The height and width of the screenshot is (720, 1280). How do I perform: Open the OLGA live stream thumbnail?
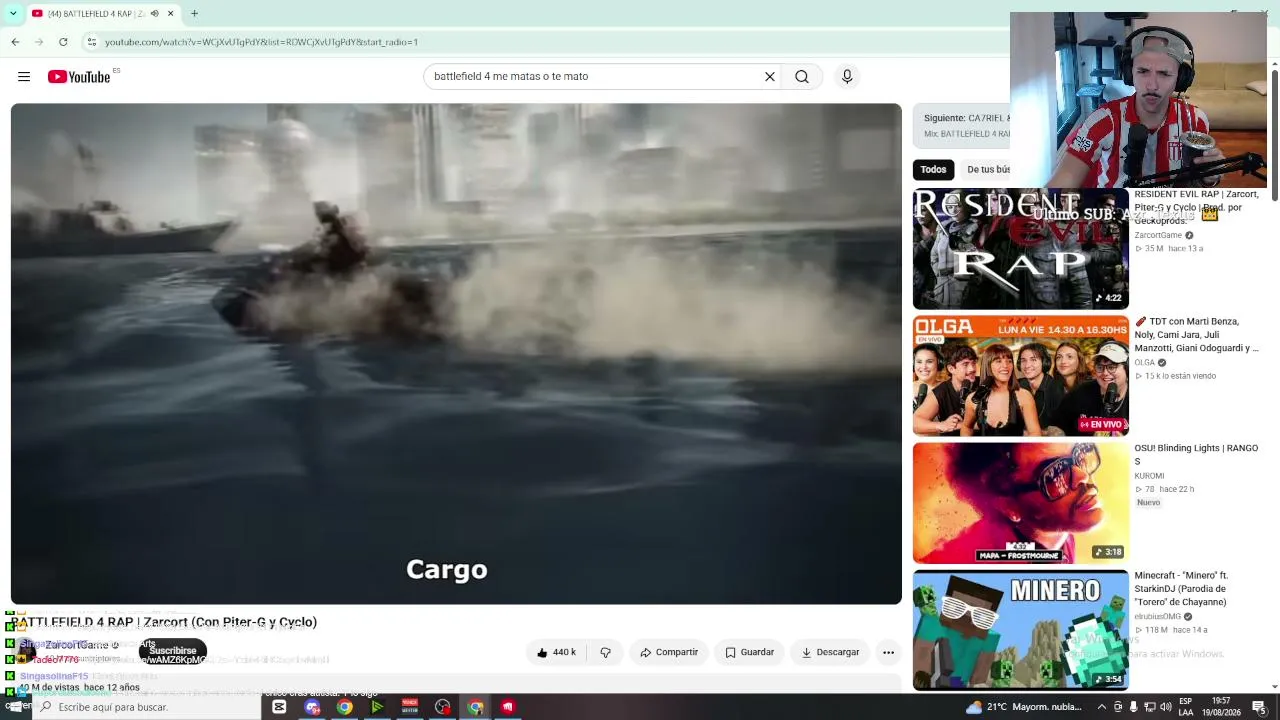pyautogui.click(x=1020, y=376)
